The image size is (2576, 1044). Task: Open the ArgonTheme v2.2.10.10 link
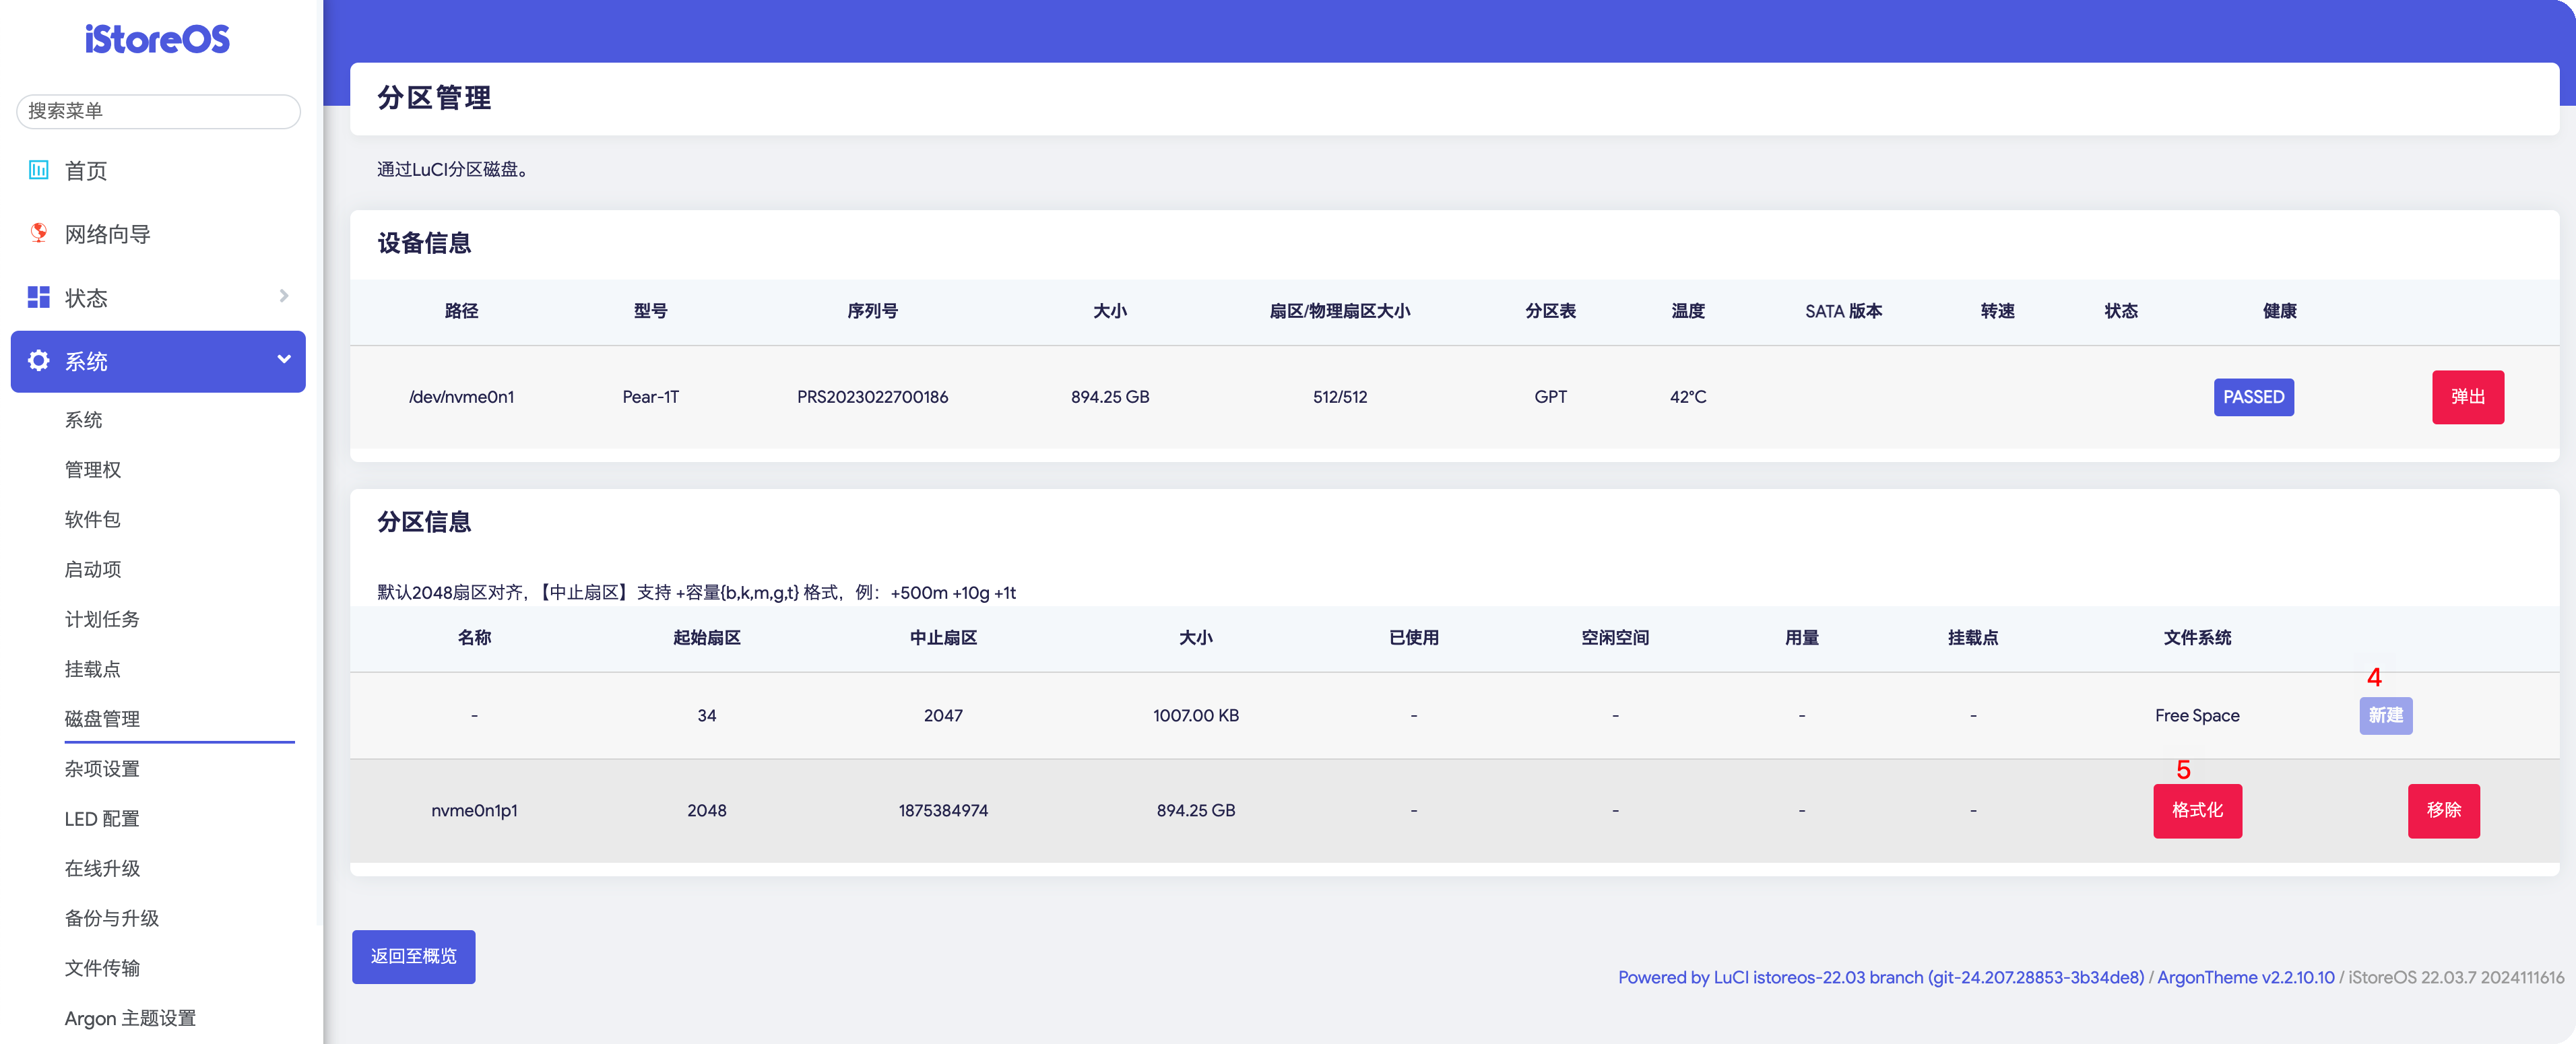pyautogui.click(x=2245, y=978)
